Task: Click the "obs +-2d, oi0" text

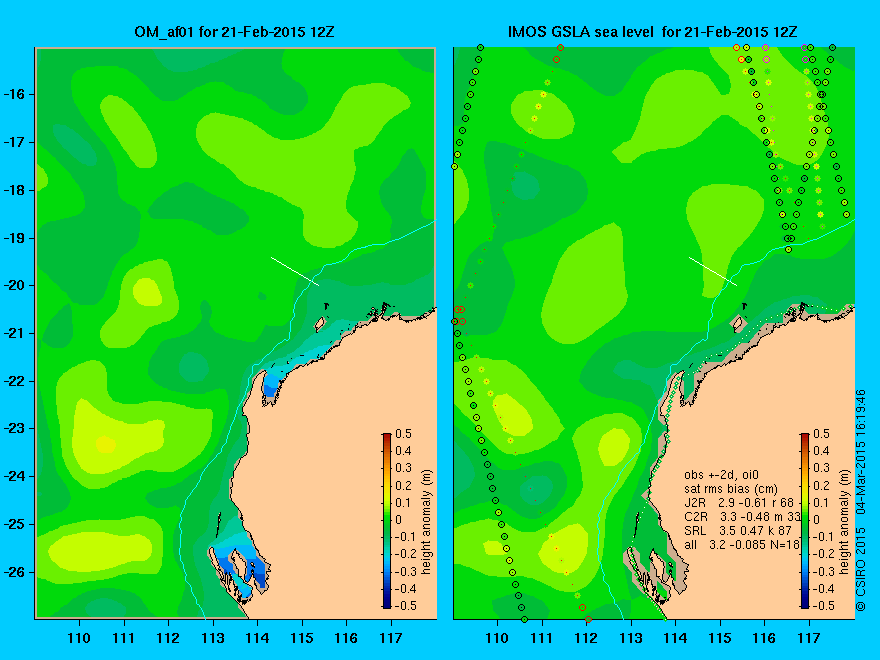Action: tap(721, 475)
